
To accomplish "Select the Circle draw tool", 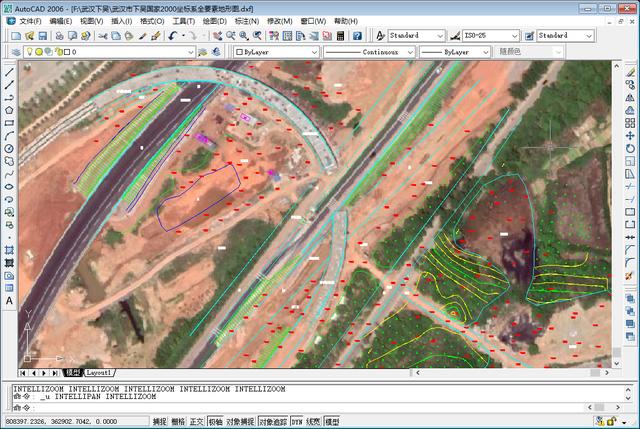I will point(9,149).
